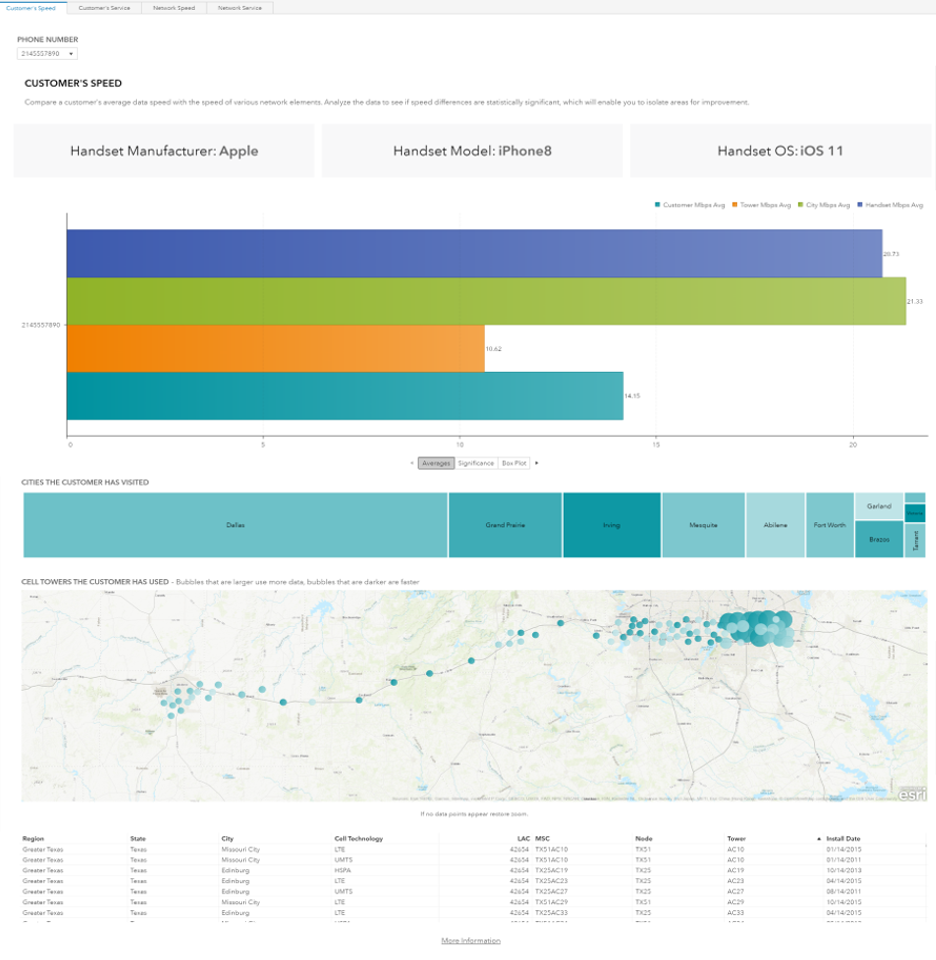Select the Averages chart view button
The width and height of the screenshot is (936, 960).
click(436, 463)
